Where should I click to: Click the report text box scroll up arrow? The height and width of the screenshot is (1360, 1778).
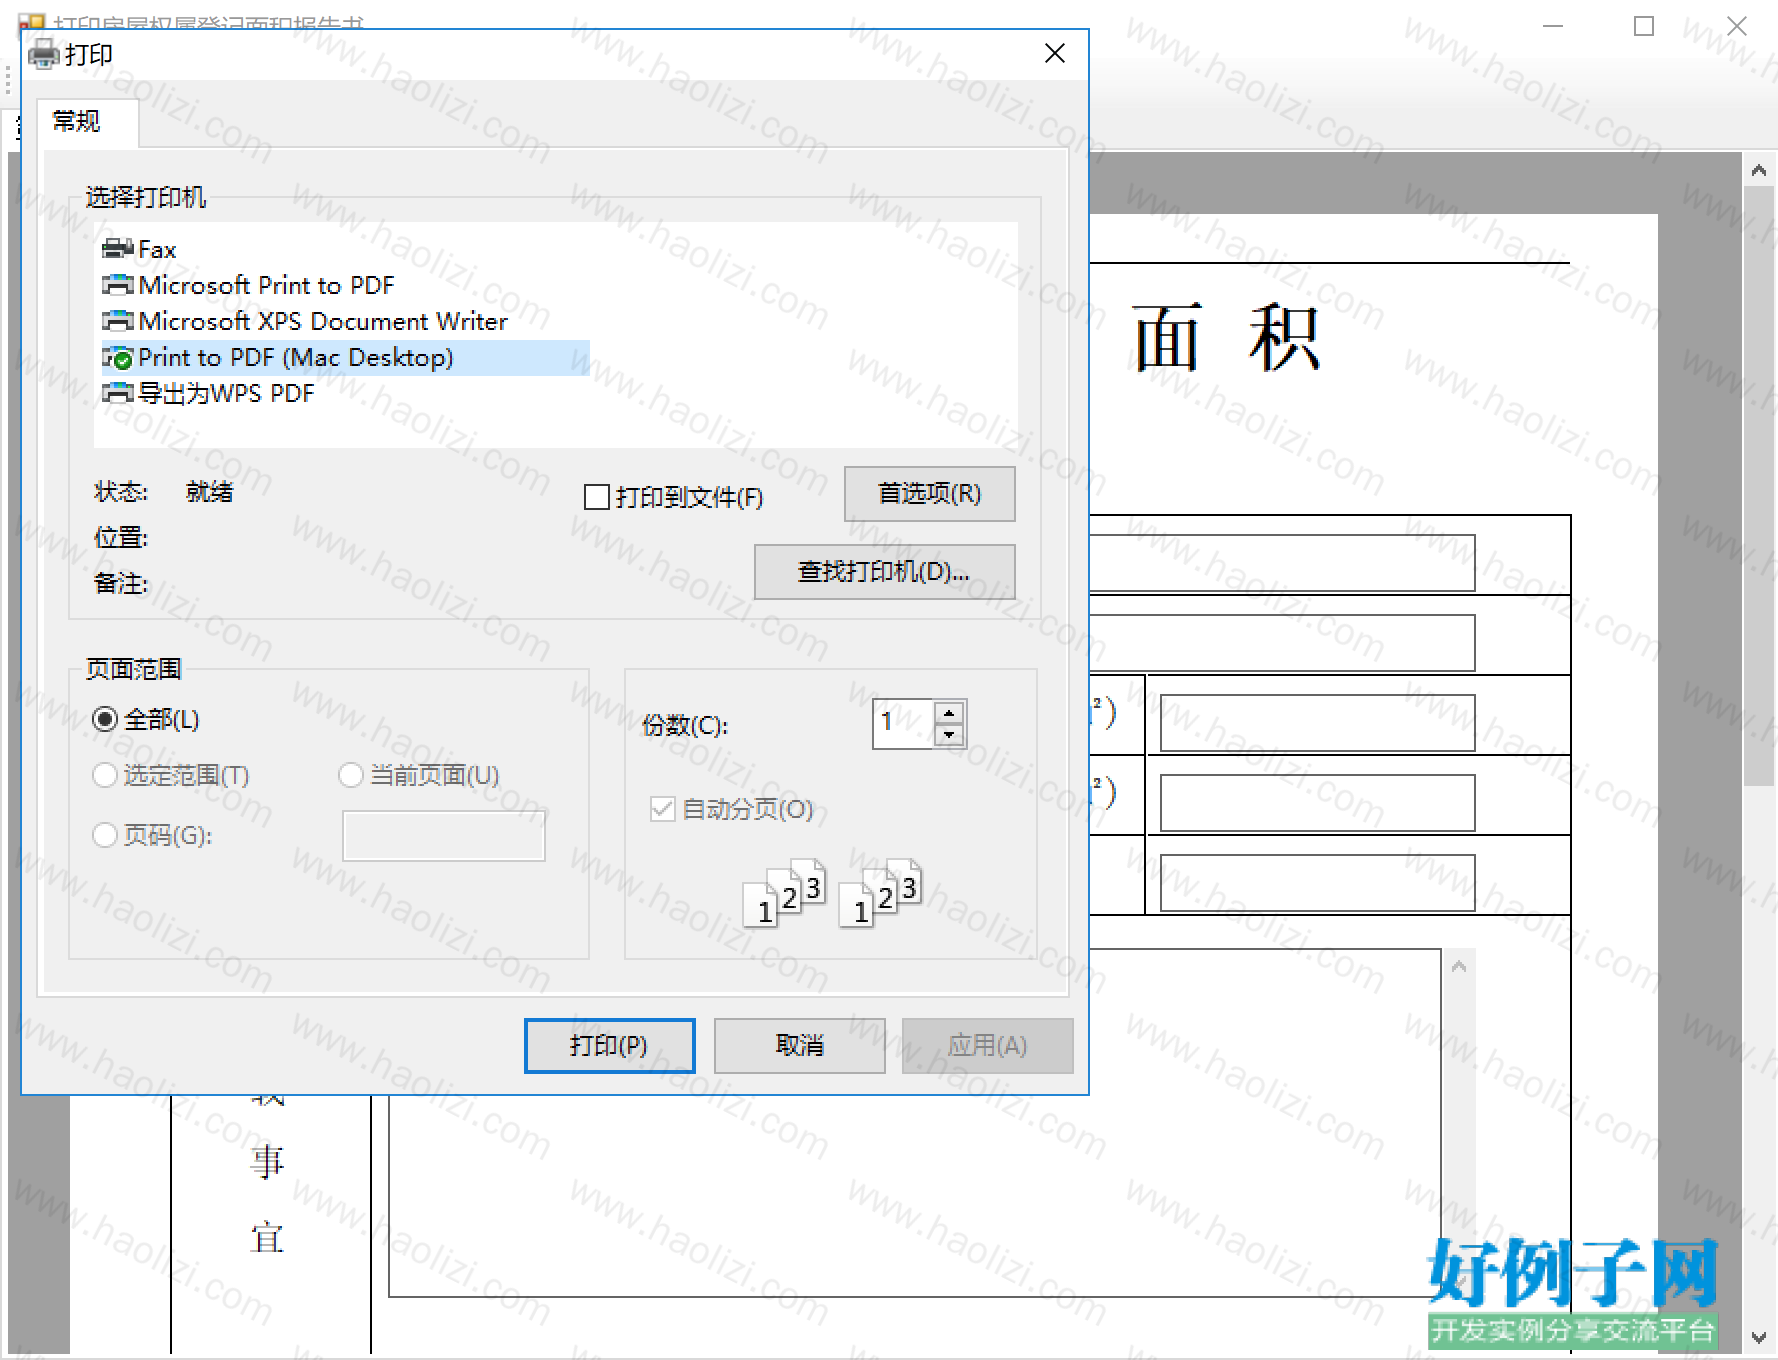pos(1459,966)
